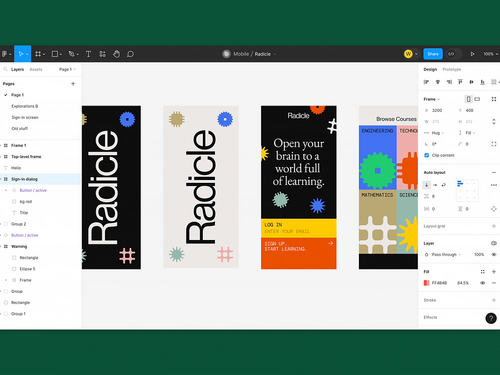This screenshot has width=500, height=375.
Task: Open the Resources tool
Action: (x=102, y=54)
